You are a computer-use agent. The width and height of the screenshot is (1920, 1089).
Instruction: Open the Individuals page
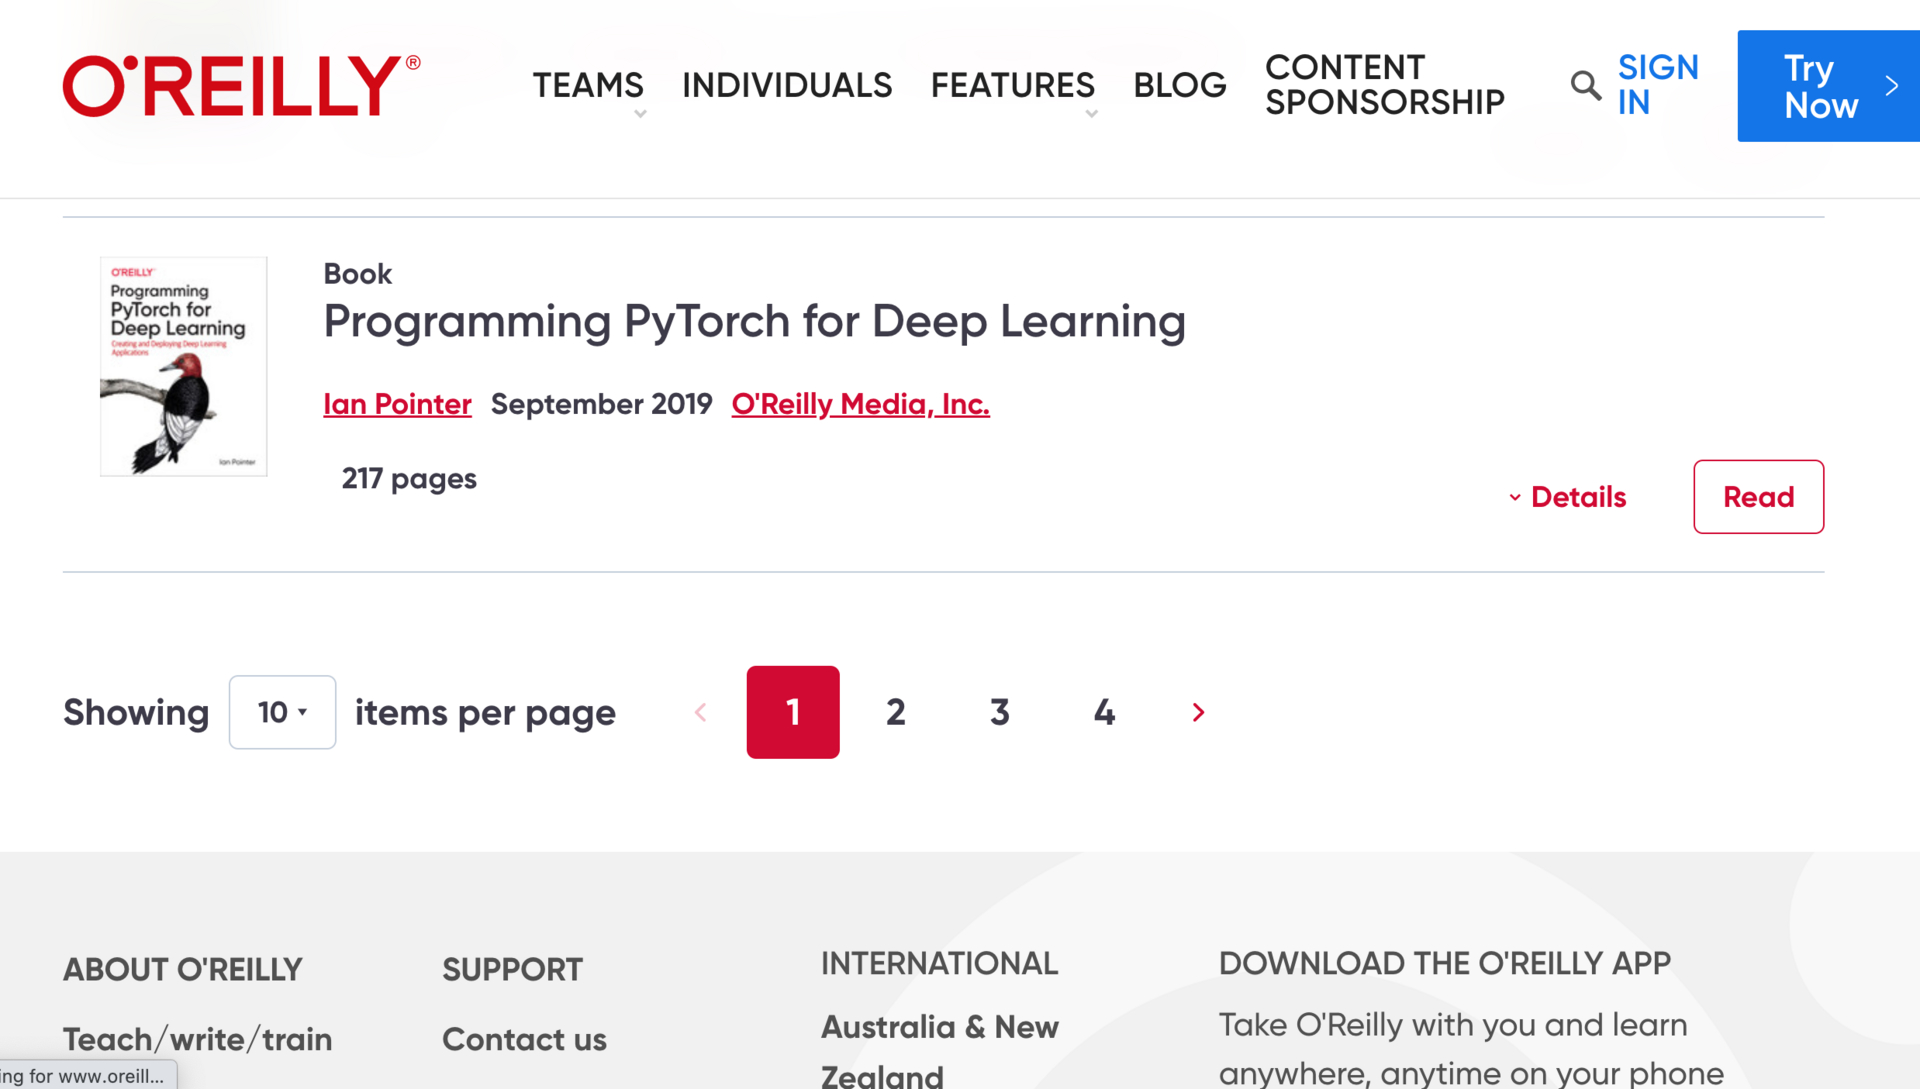point(787,86)
